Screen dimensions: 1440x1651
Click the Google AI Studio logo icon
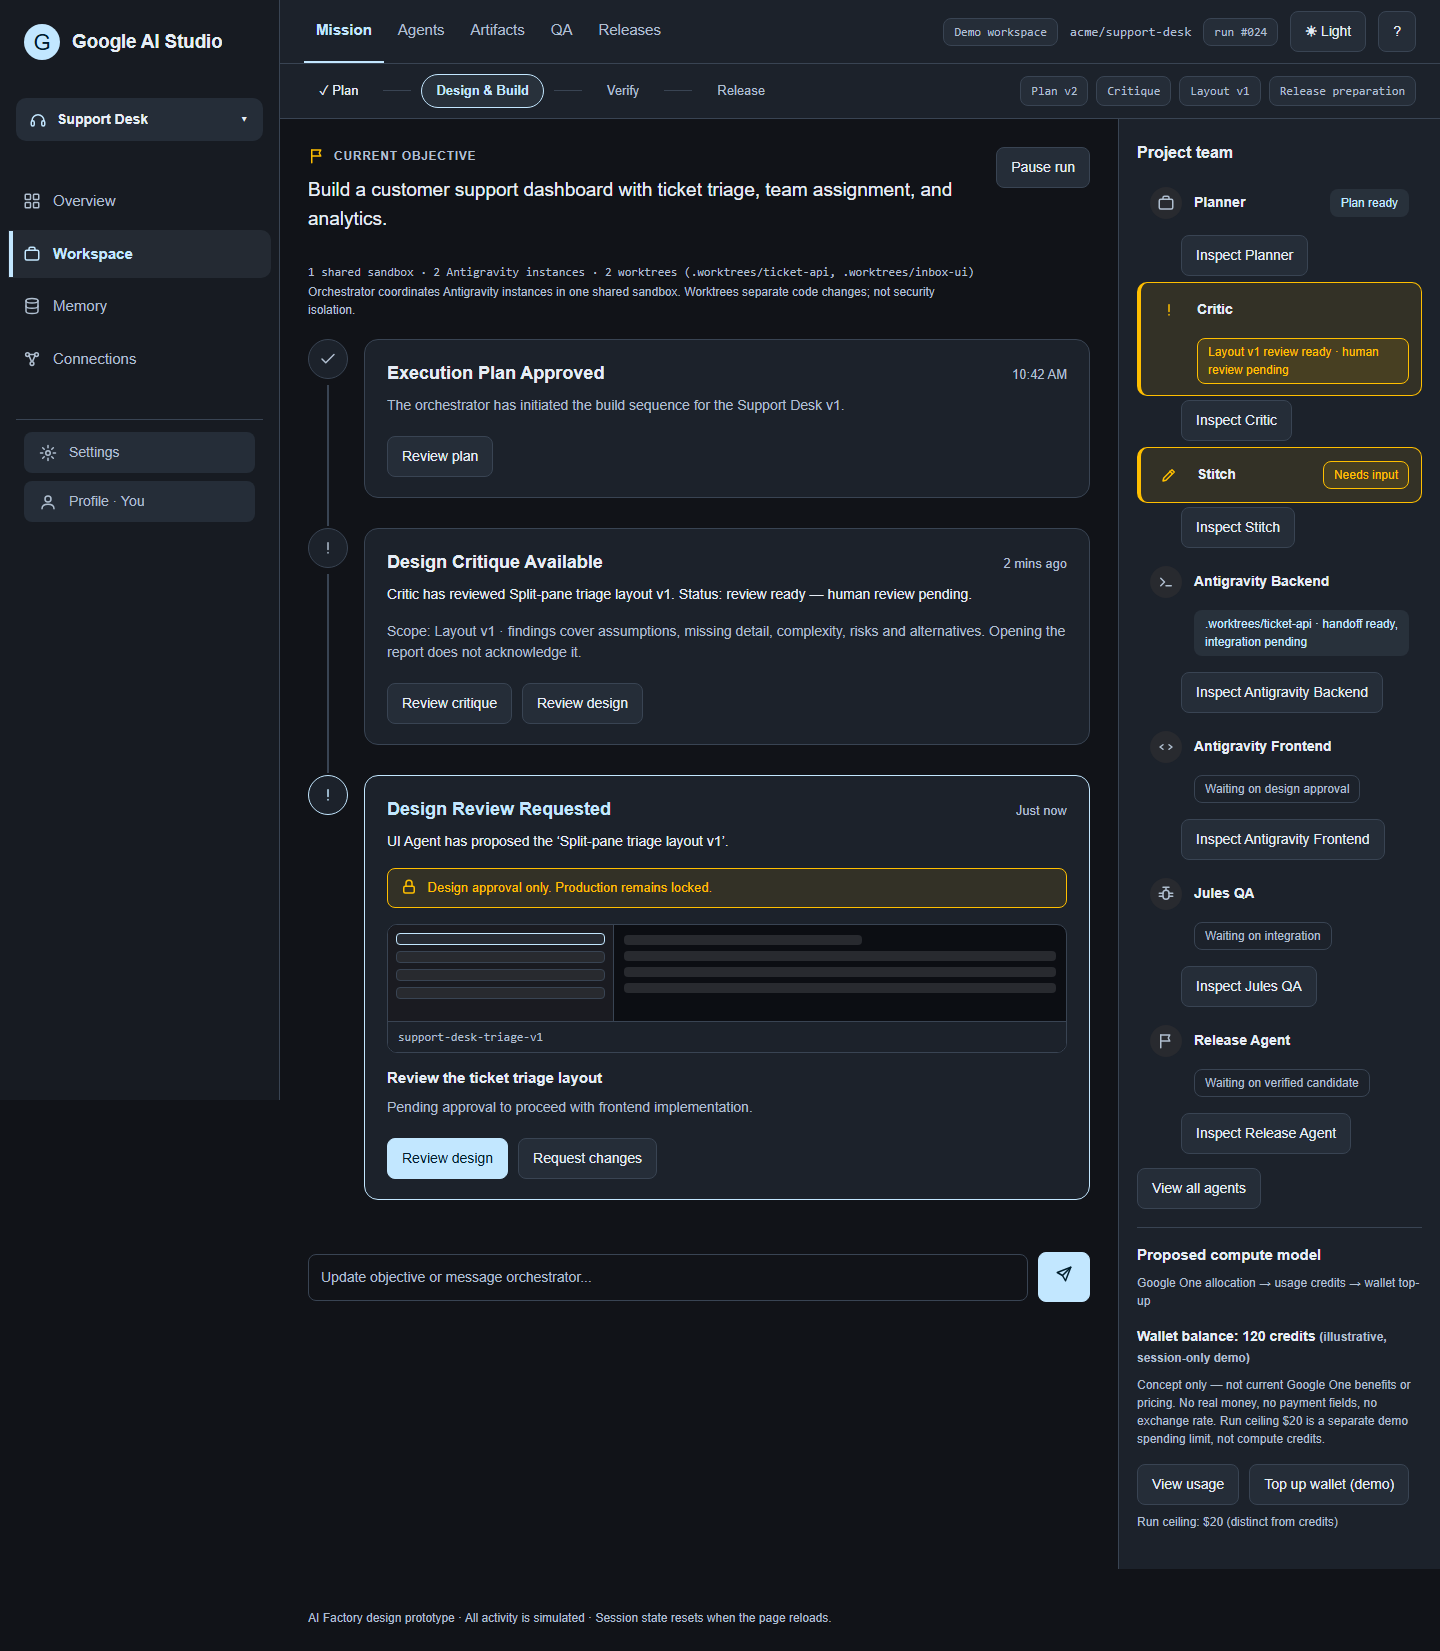pyautogui.click(x=42, y=41)
